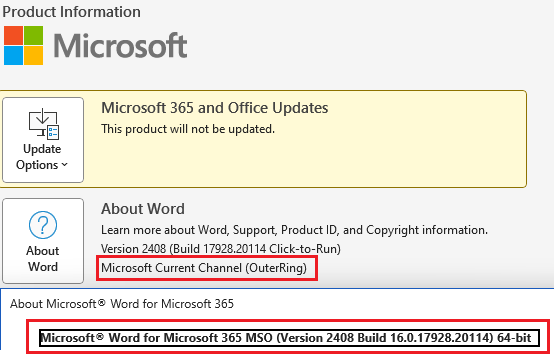The height and width of the screenshot is (361, 557).
Task: Click the Product Information heading
Action: pyautogui.click(x=71, y=12)
